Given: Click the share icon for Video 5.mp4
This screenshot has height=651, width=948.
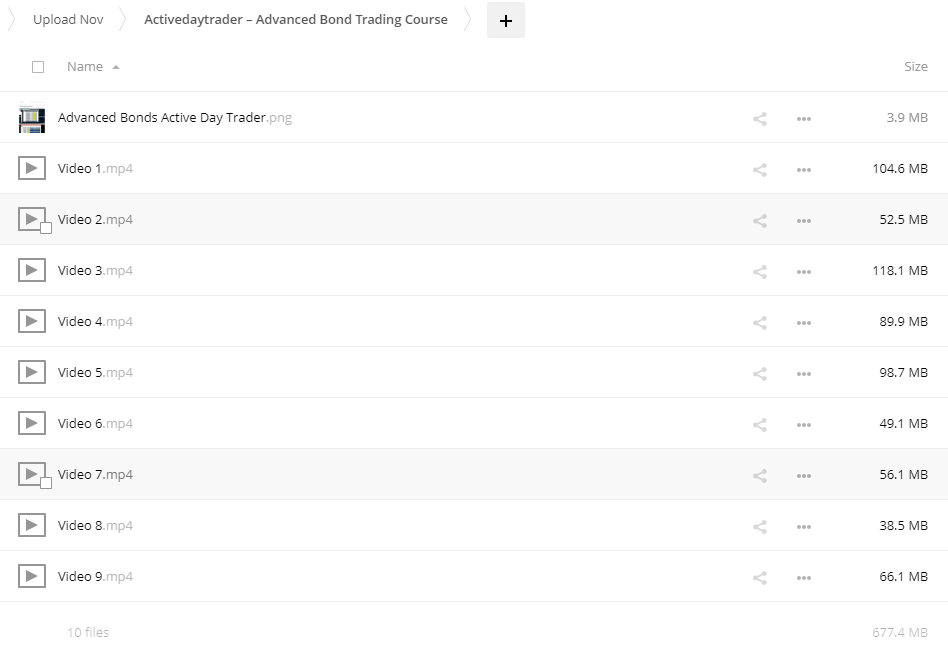Looking at the screenshot, I should click(760, 373).
